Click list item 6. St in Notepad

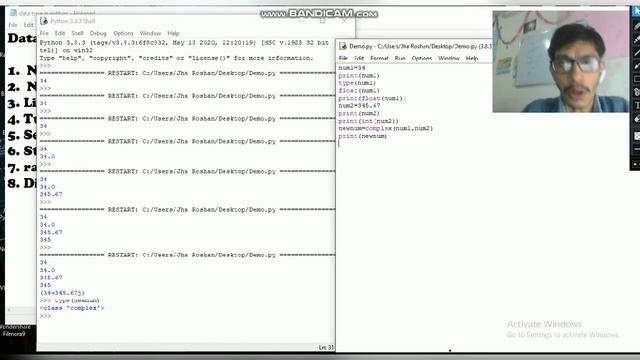tap(22, 151)
